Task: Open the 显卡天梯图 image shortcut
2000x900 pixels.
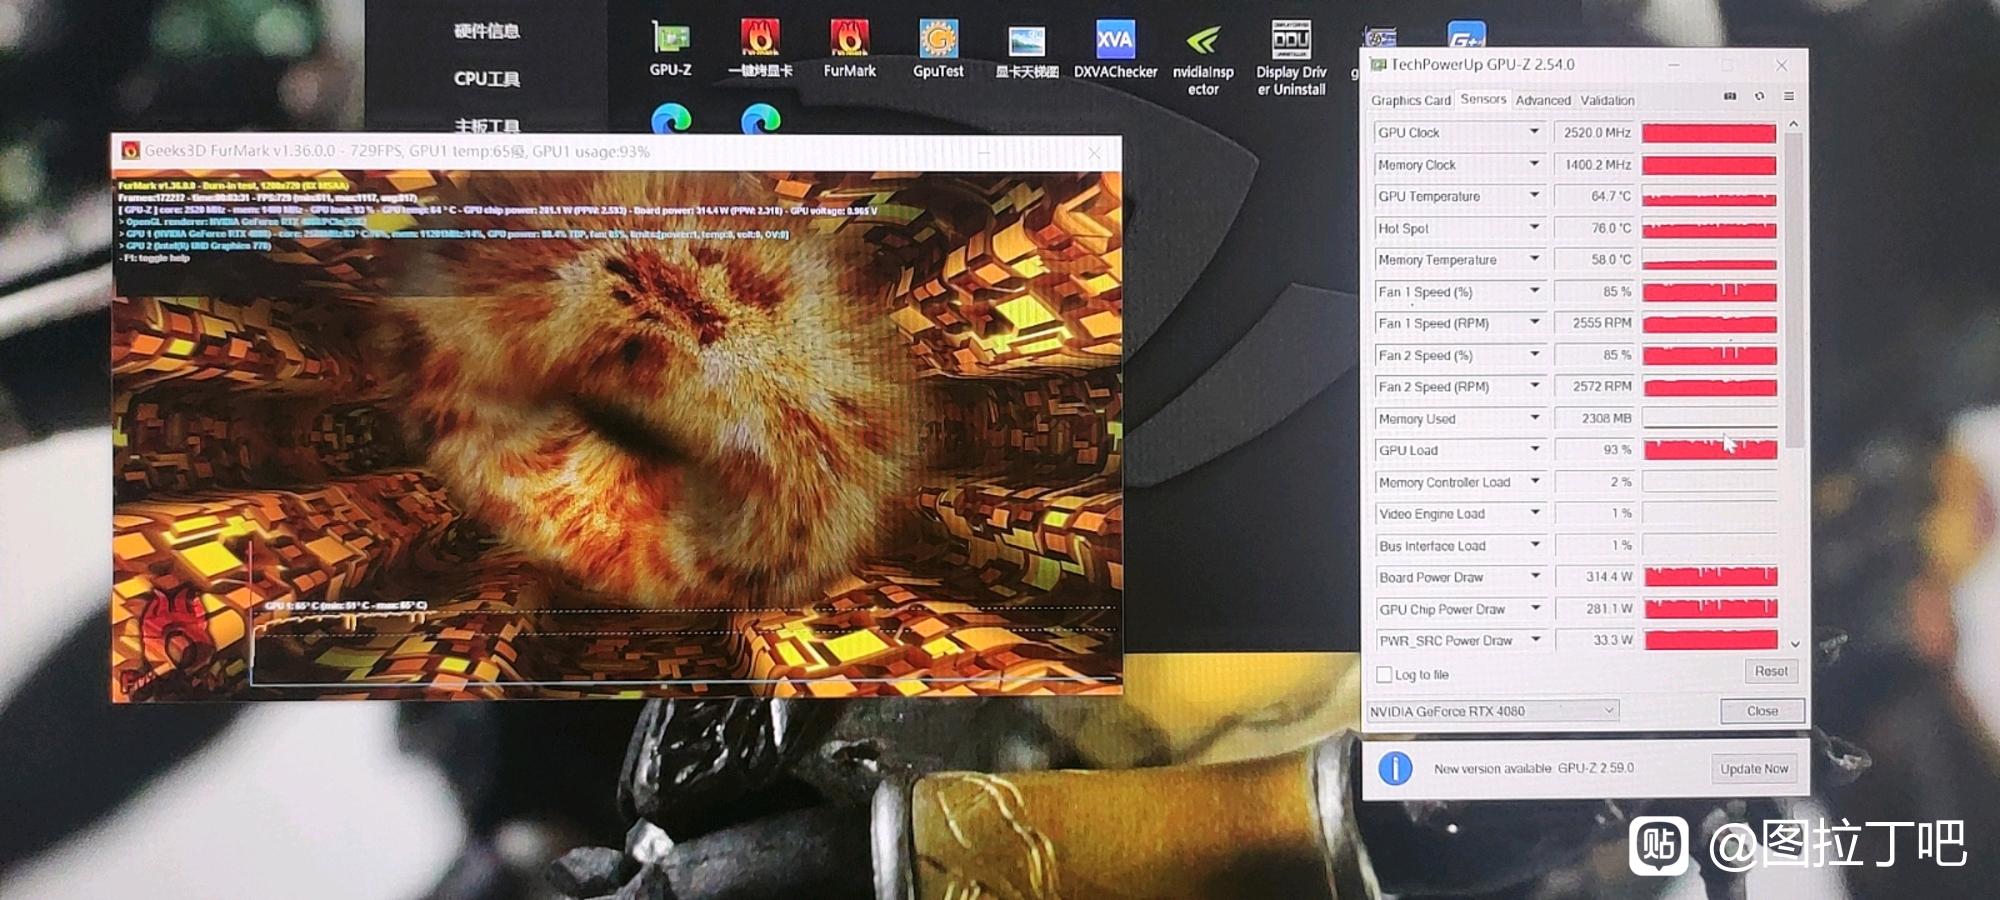Action: 1027,50
